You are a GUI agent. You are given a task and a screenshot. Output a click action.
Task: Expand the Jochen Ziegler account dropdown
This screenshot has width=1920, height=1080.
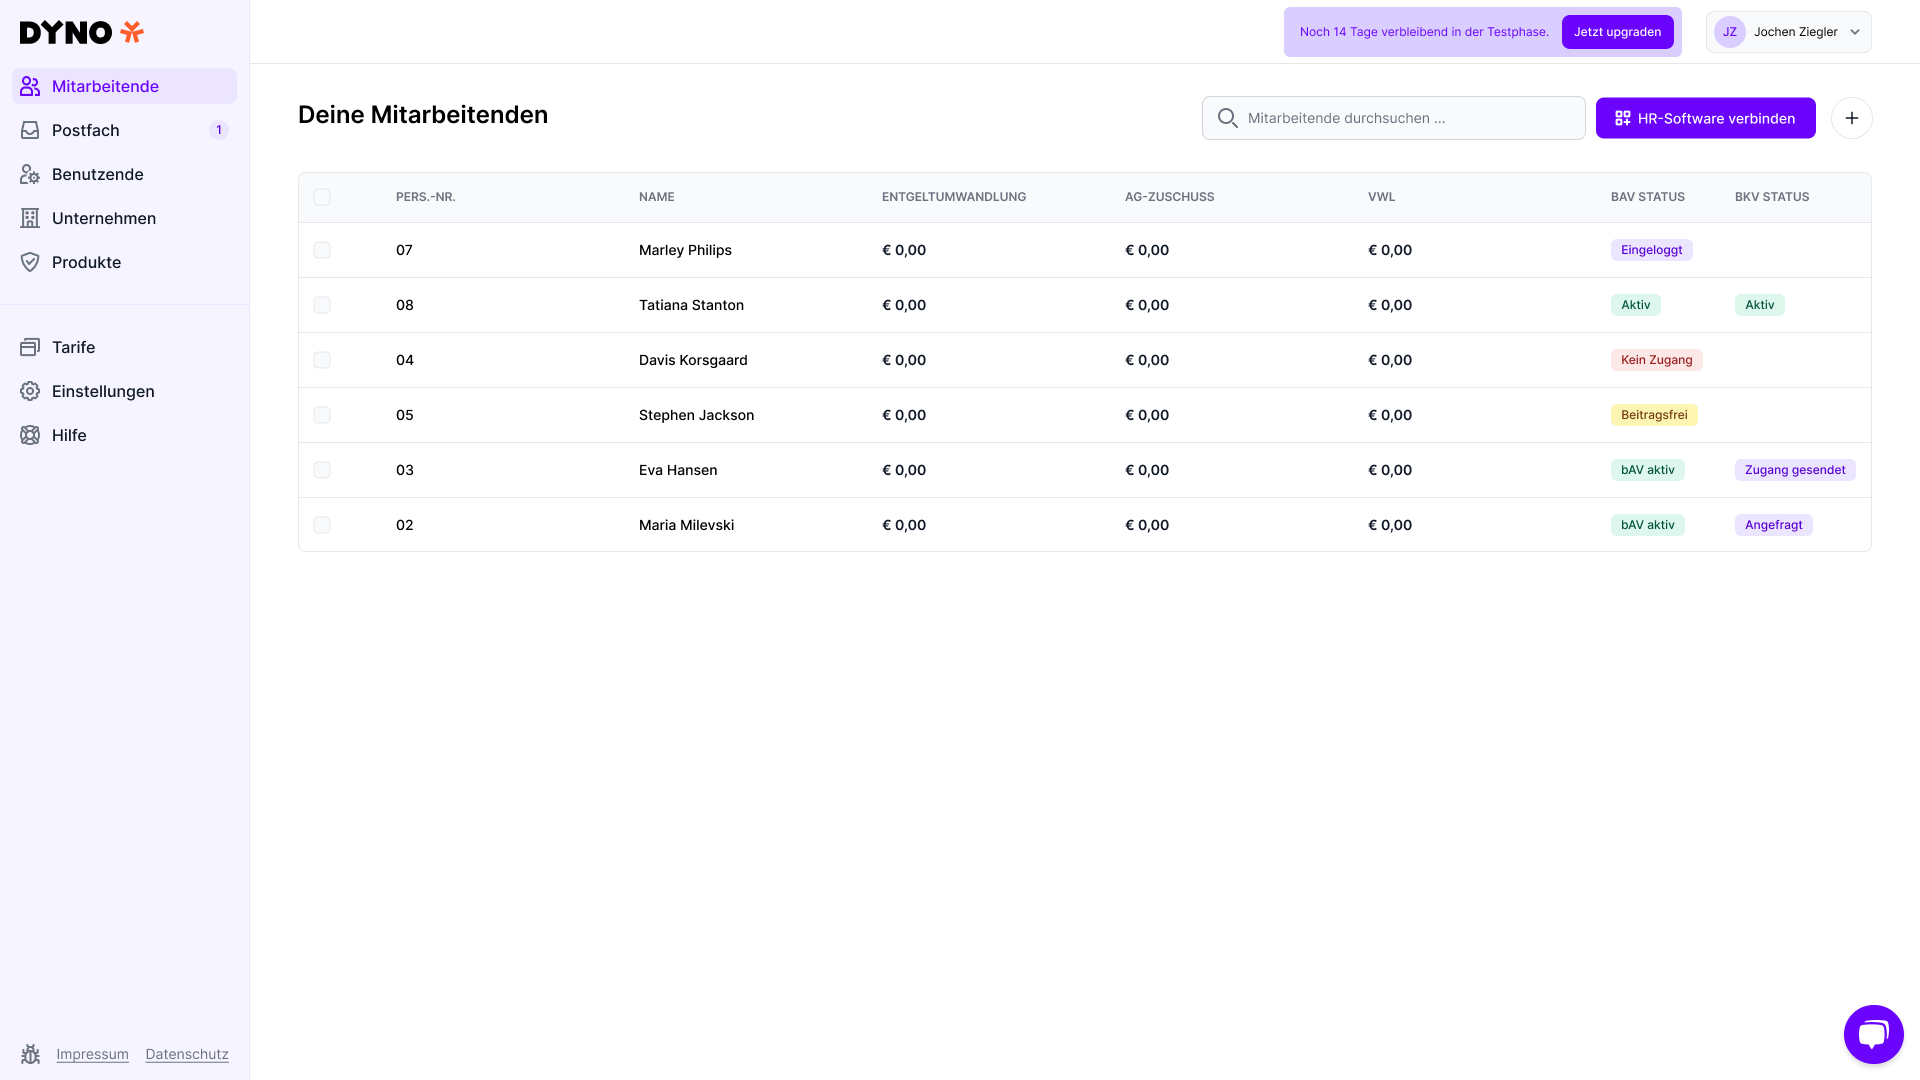click(1854, 32)
